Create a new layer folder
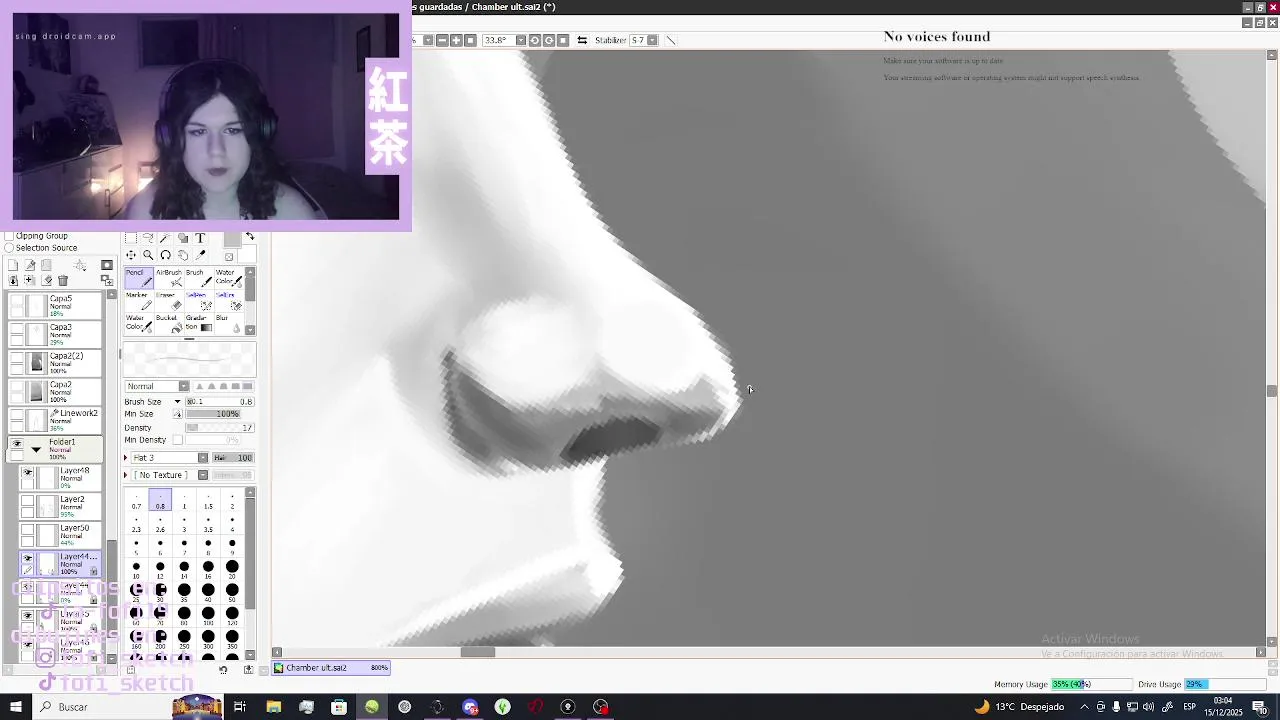This screenshot has height=720, width=1280. pyautogui.click(x=46, y=265)
